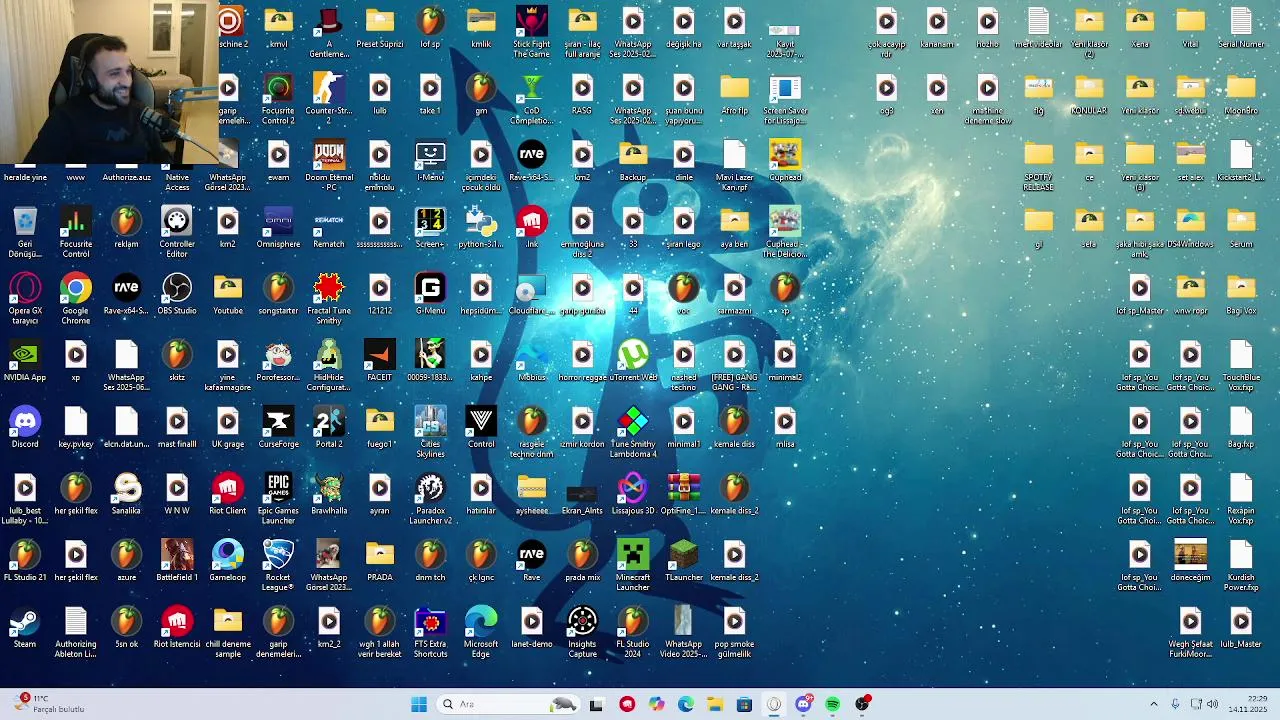This screenshot has width=1280, height=720.
Task: Open the Doom Eternal - PC icon
Action: (329, 166)
